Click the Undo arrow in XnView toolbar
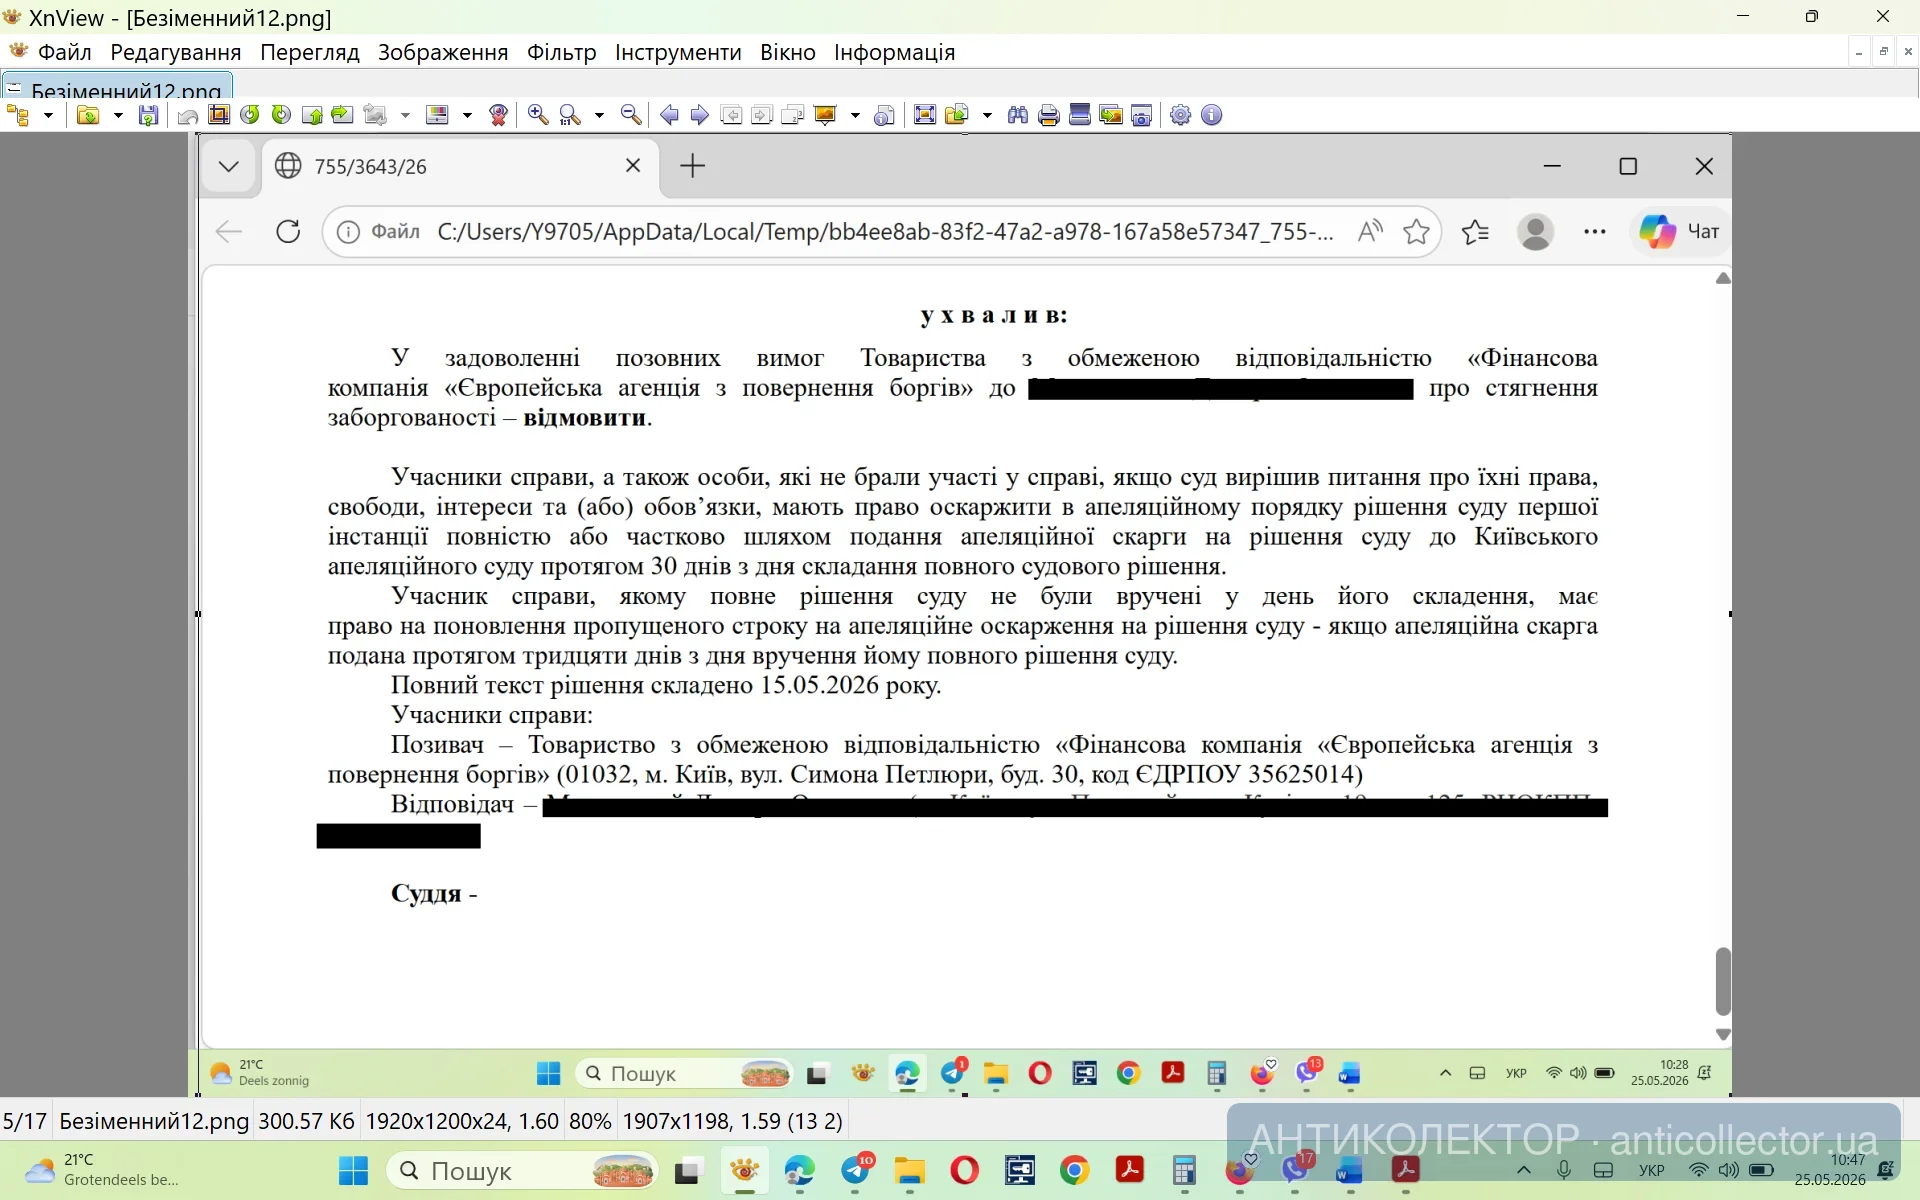The image size is (1920, 1200). point(187,115)
